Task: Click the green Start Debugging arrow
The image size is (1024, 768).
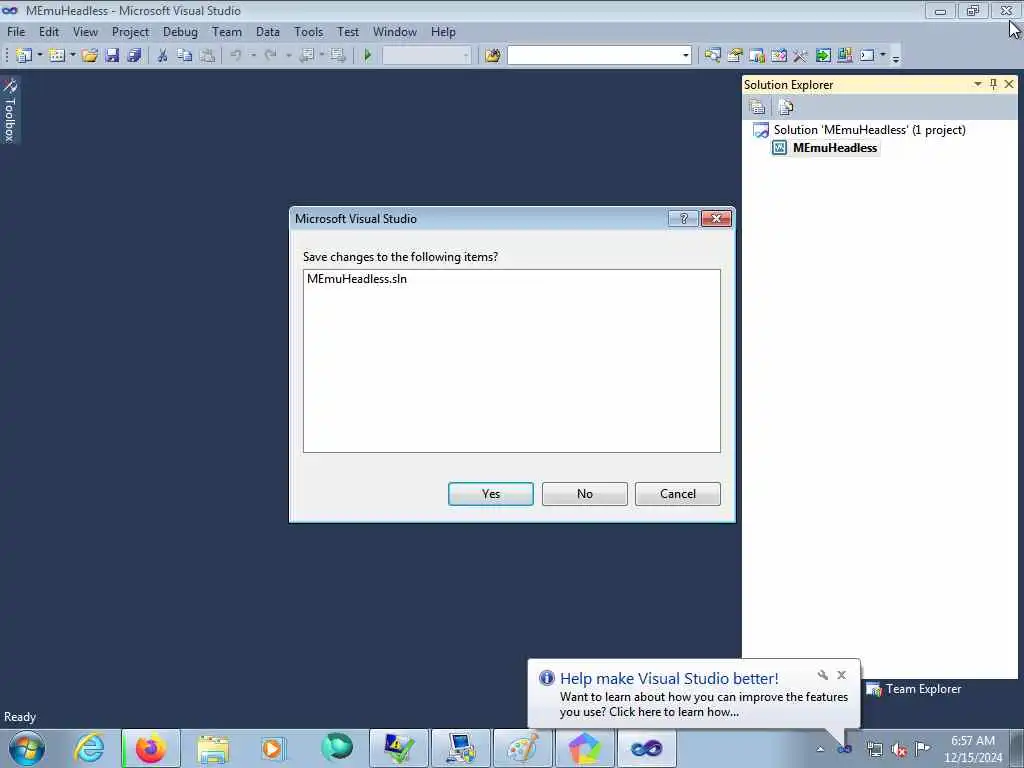Action: coord(367,56)
